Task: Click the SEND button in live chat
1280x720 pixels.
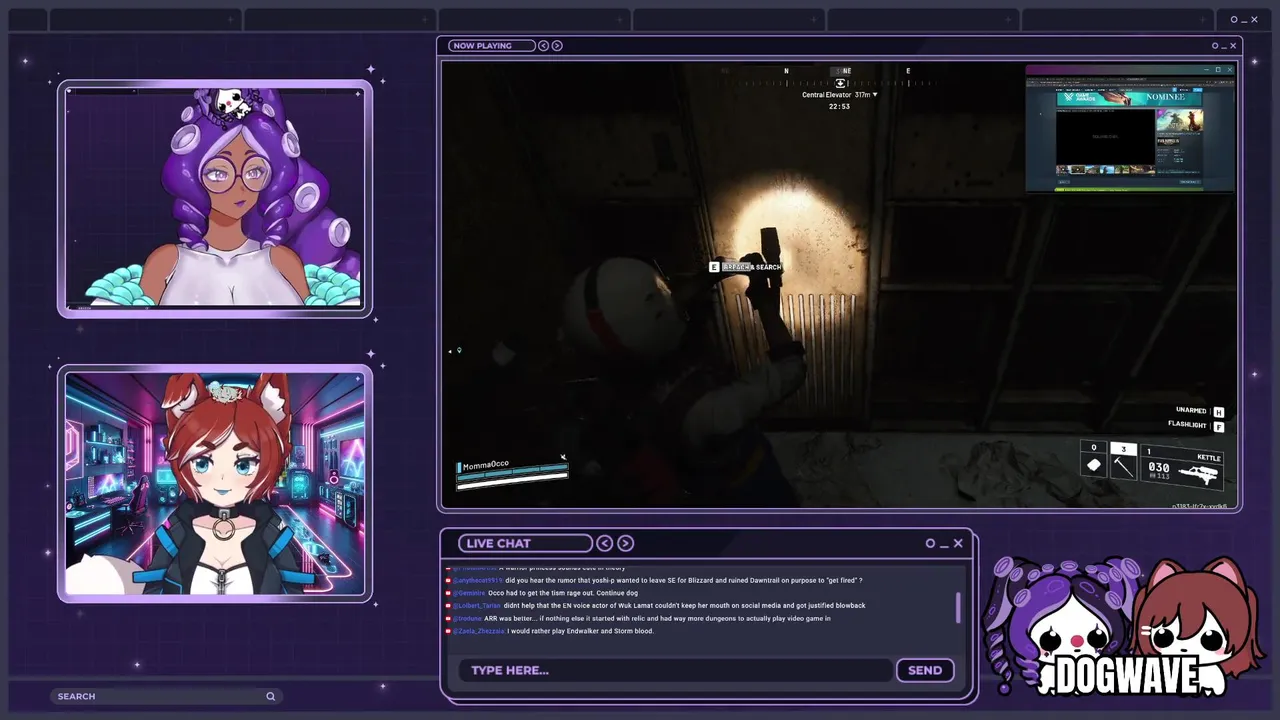Action: [x=925, y=670]
